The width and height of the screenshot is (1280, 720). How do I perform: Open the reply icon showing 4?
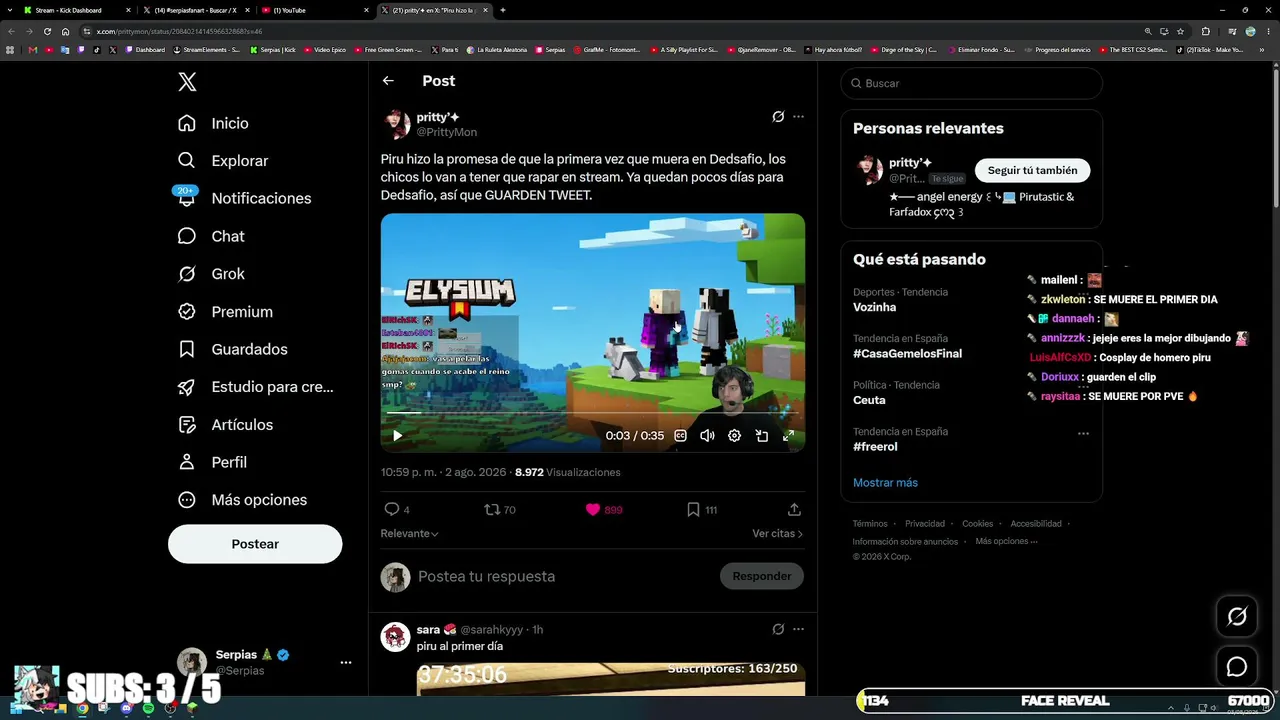(x=392, y=509)
